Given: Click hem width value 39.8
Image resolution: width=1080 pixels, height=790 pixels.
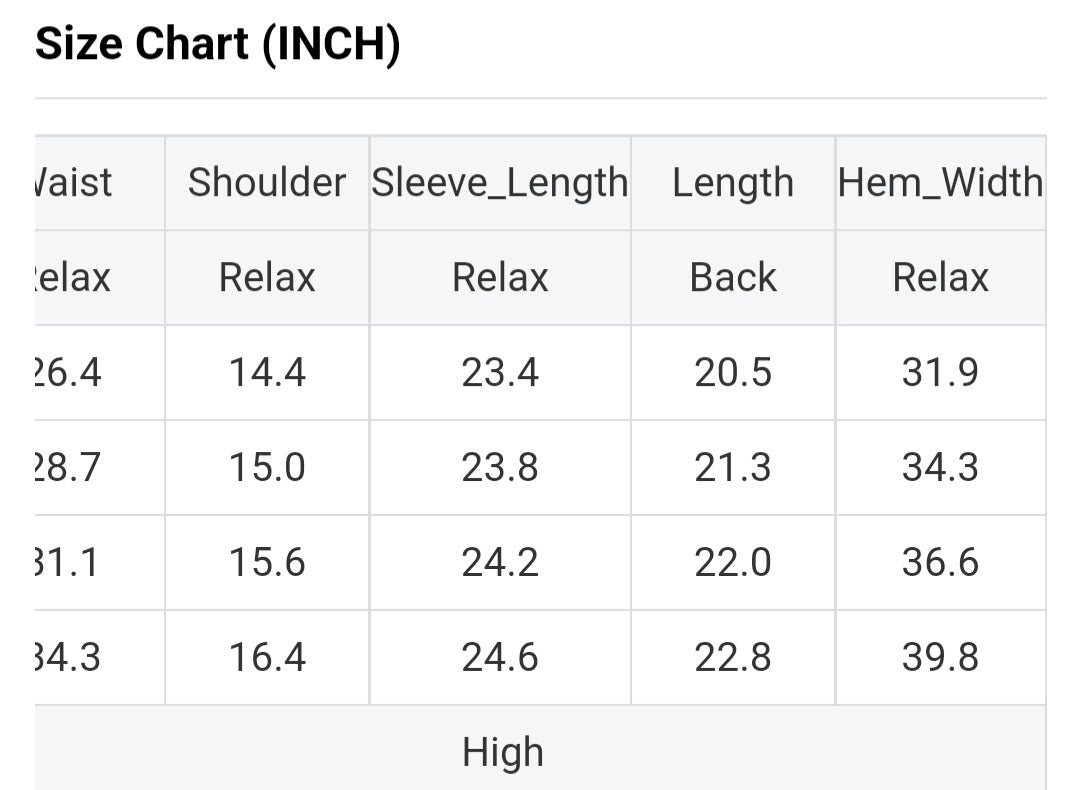Looking at the screenshot, I should click(x=940, y=657).
